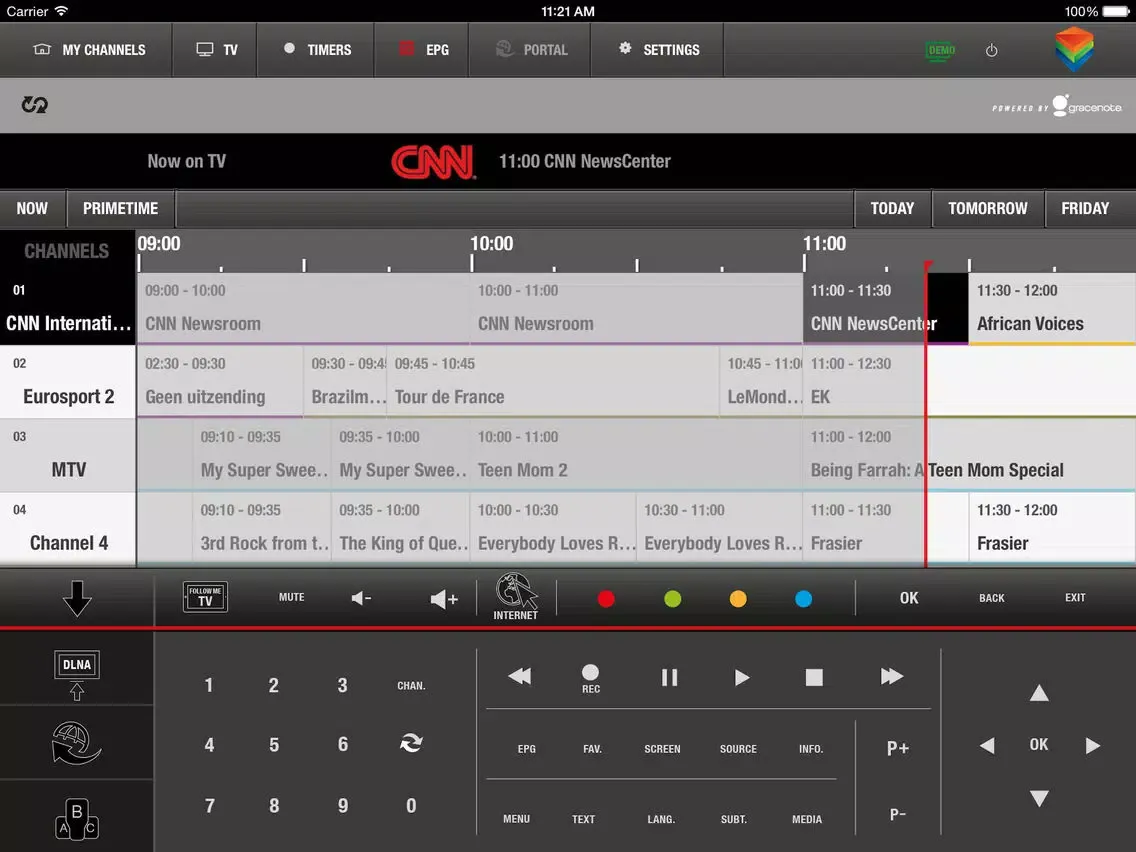Open Frasier 11:30 - 12:00 program
Viewport: 1136px width, 852px height.
[1052, 529]
